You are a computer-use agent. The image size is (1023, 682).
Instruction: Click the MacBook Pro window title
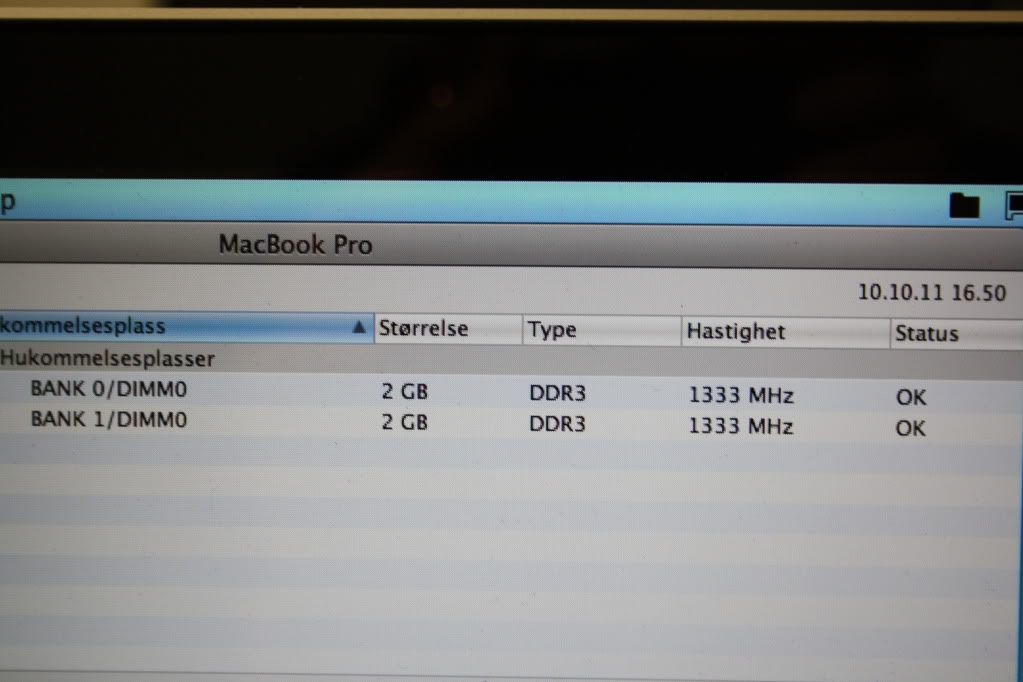click(295, 244)
